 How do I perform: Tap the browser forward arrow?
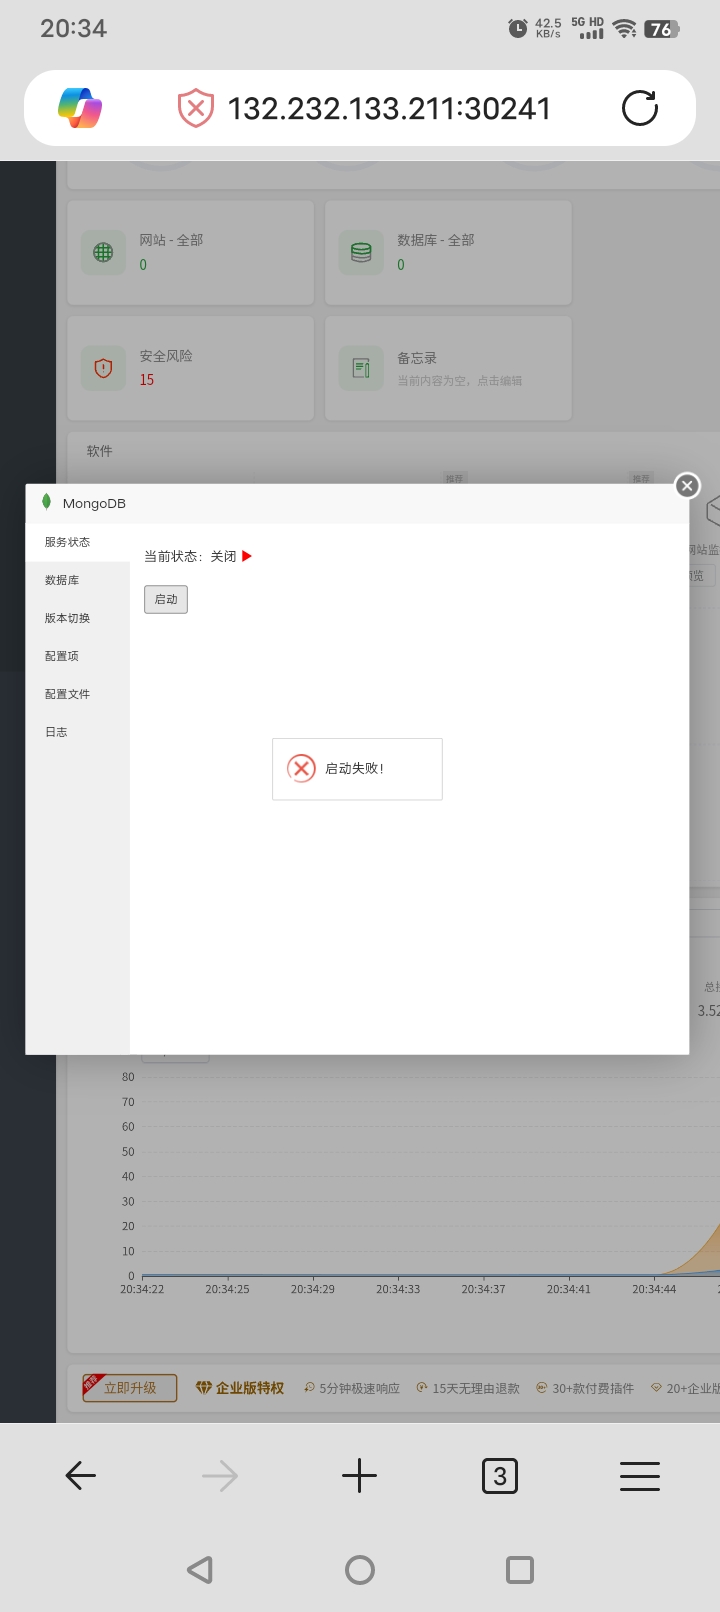tap(220, 1475)
